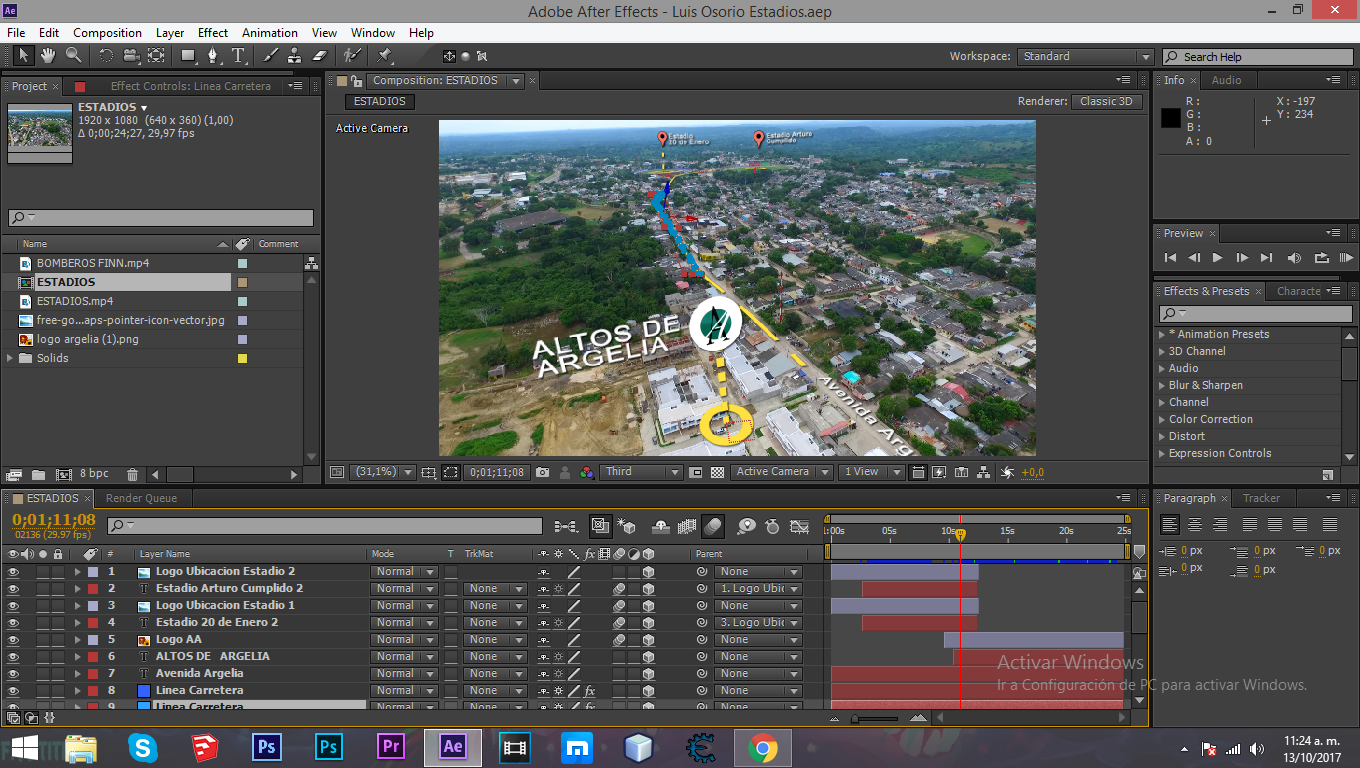Select the Pen tool
Image resolution: width=1360 pixels, height=768 pixels.
[213, 56]
